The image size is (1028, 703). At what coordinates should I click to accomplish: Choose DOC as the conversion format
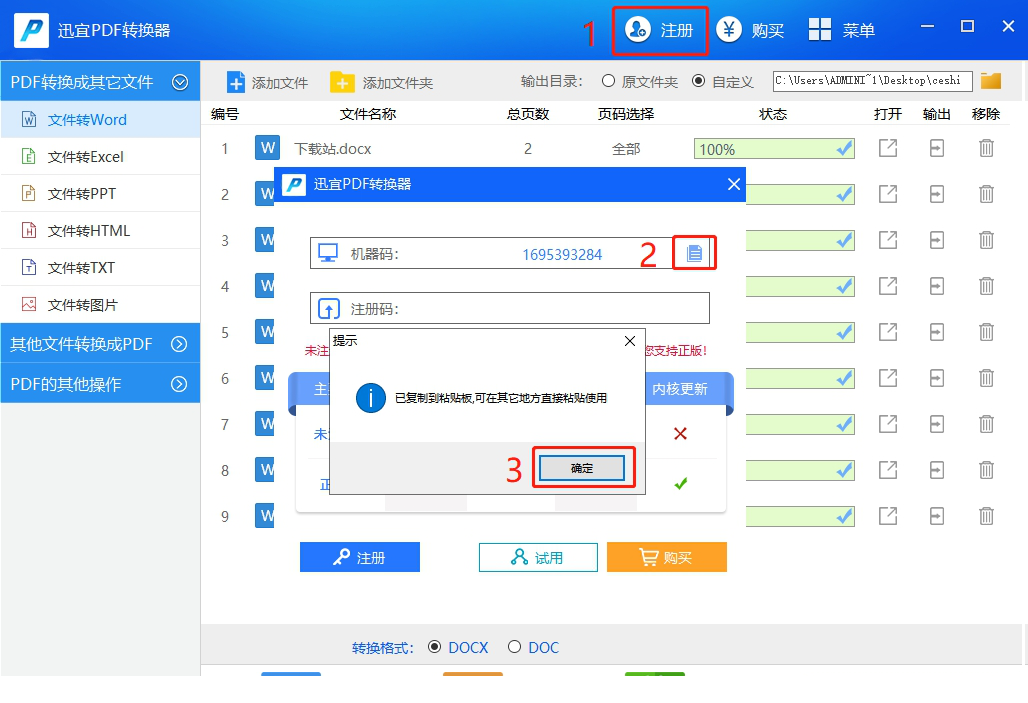point(516,647)
